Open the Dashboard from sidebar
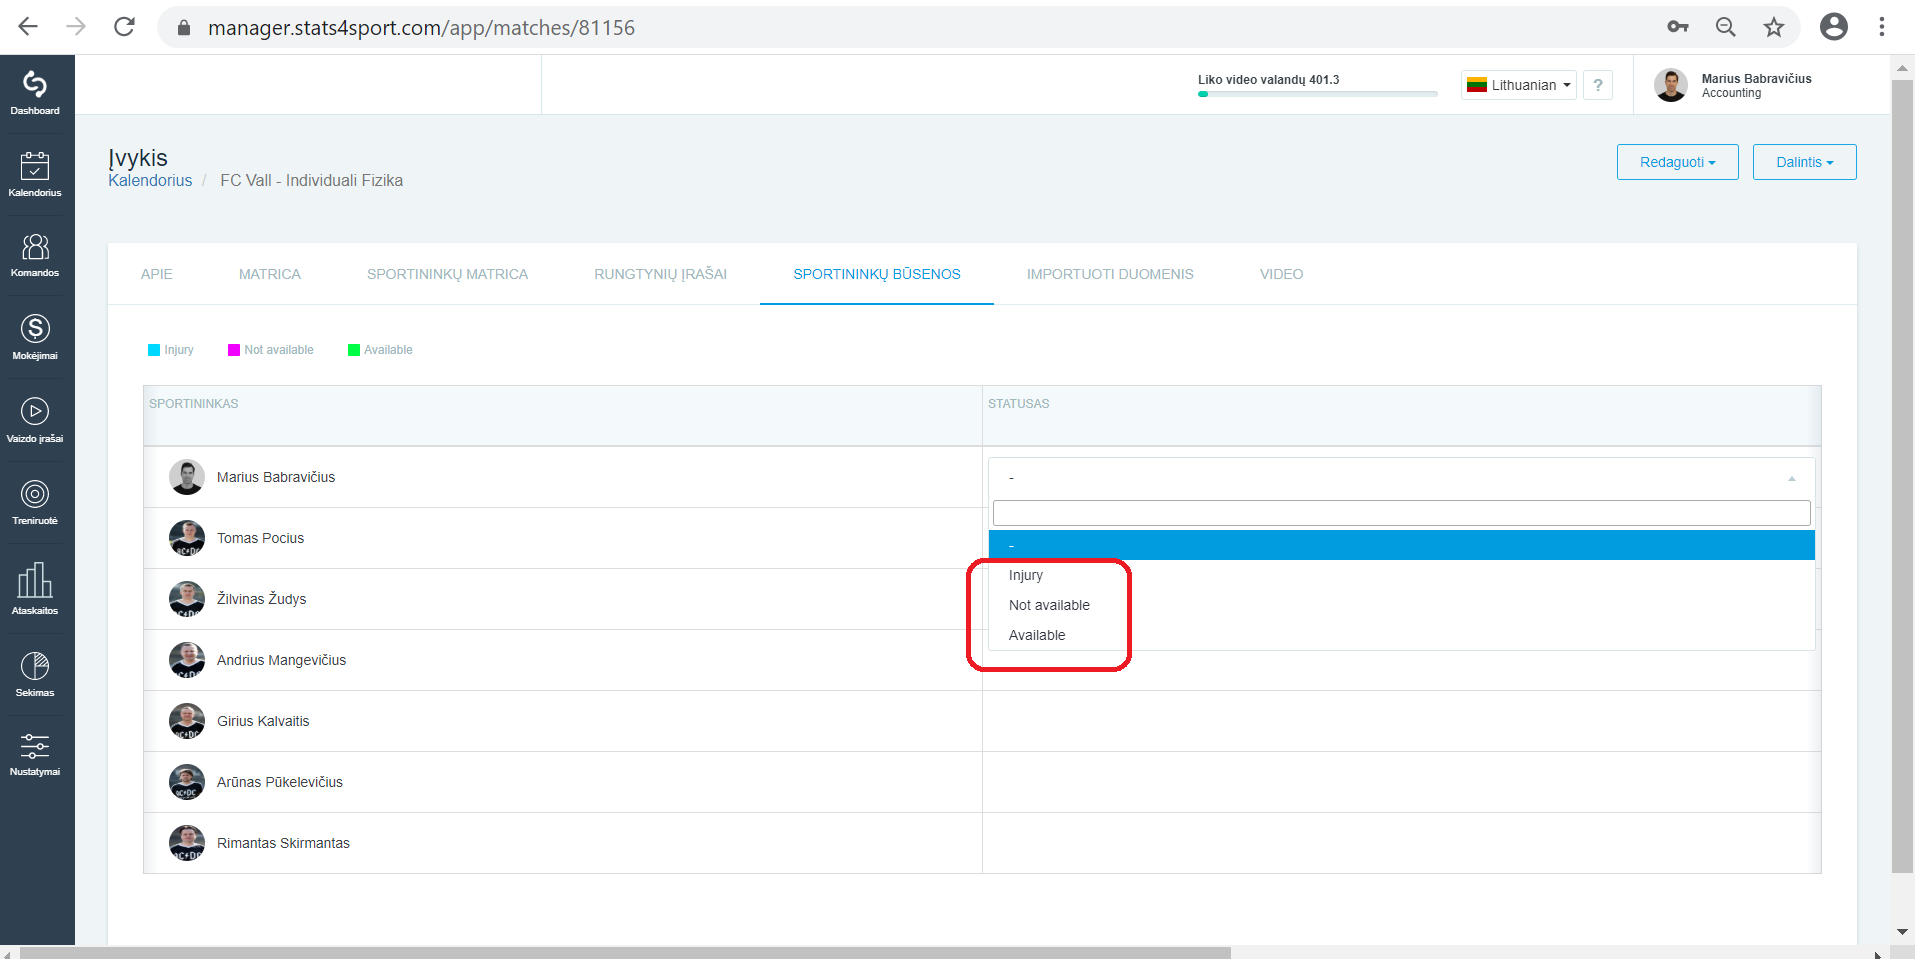Viewport: 1915px width, 959px height. (x=35, y=92)
